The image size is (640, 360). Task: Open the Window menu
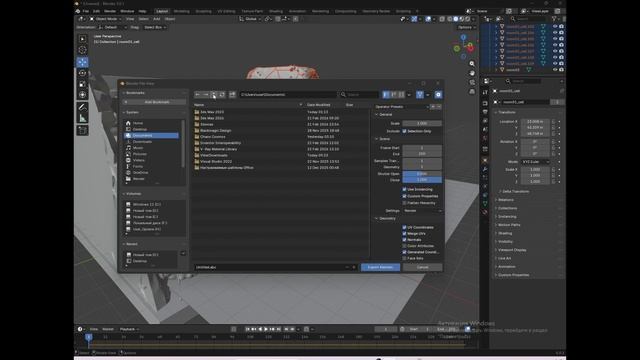pos(127,11)
